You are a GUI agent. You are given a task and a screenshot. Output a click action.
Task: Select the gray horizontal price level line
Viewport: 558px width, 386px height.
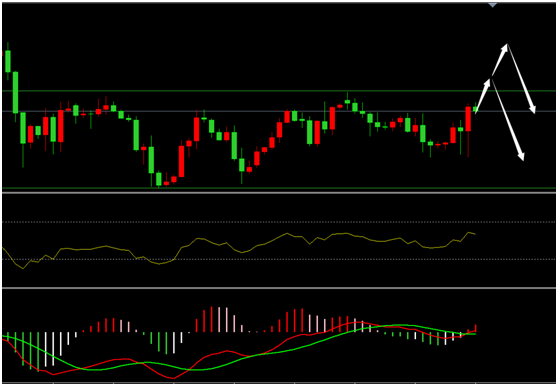point(279,111)
